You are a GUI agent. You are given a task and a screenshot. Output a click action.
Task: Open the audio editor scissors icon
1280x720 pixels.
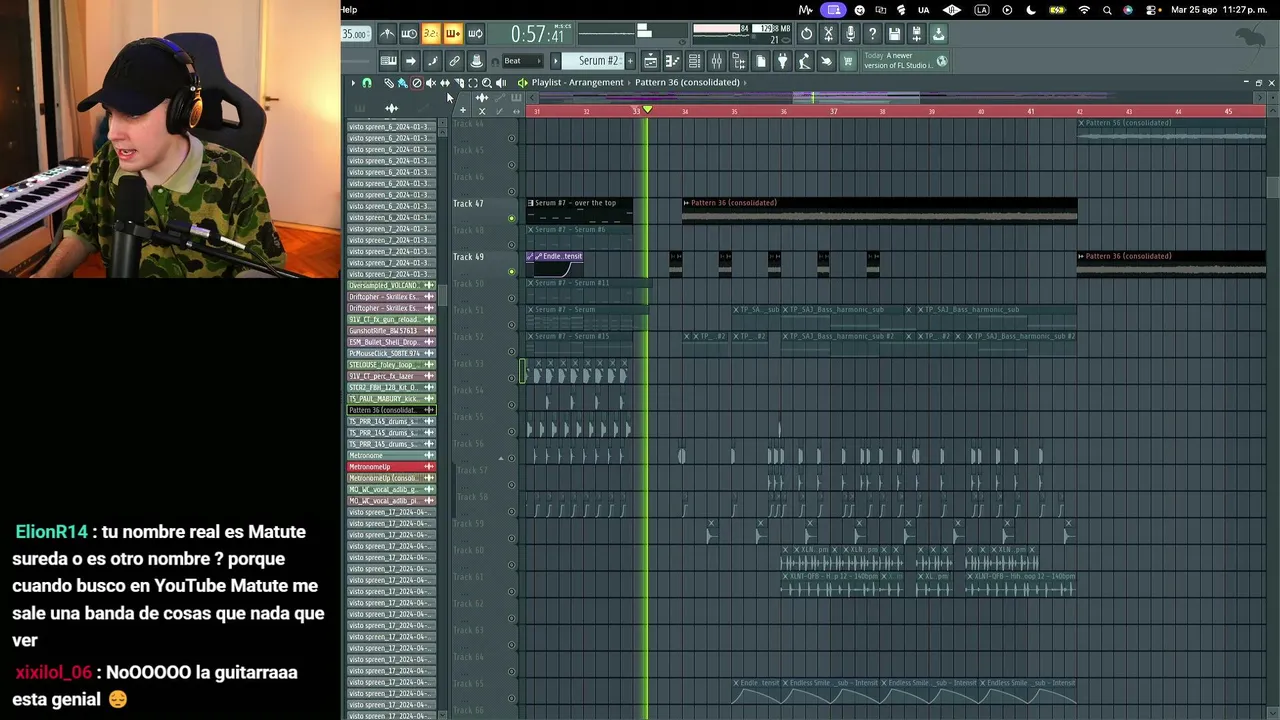click(828, 34)
